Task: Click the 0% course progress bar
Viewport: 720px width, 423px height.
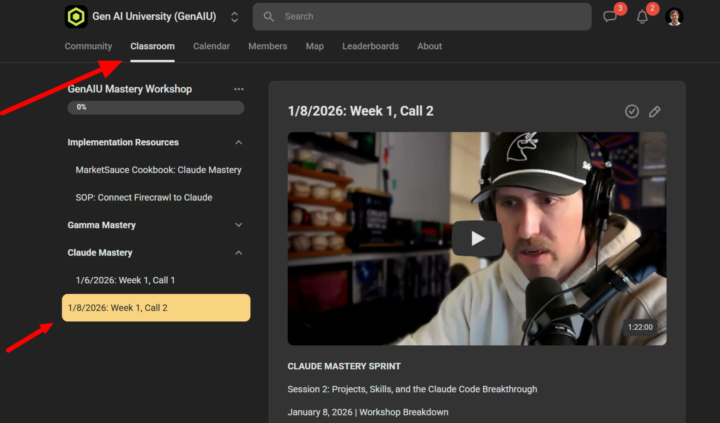Action: click(156, 107)
